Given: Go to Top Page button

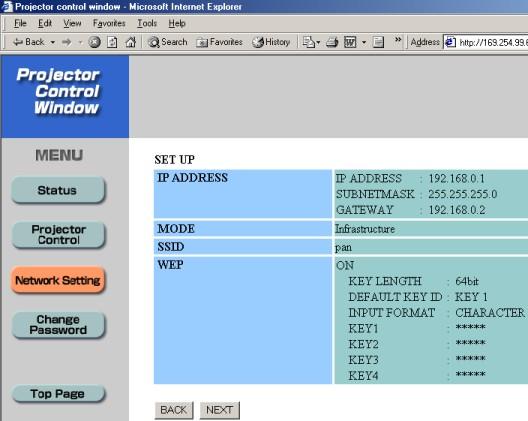Looking at the screenshot, I should [59, 394].
